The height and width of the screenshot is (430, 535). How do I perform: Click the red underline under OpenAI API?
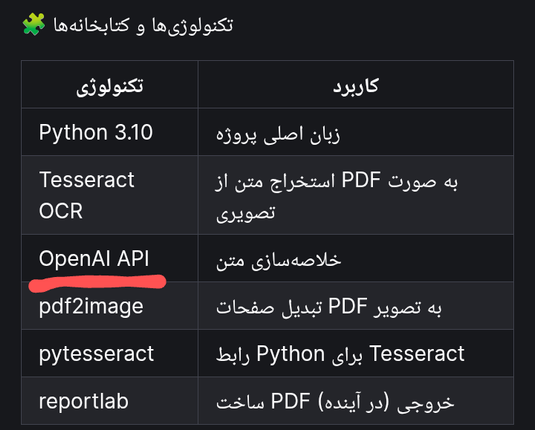click(97, 283)
